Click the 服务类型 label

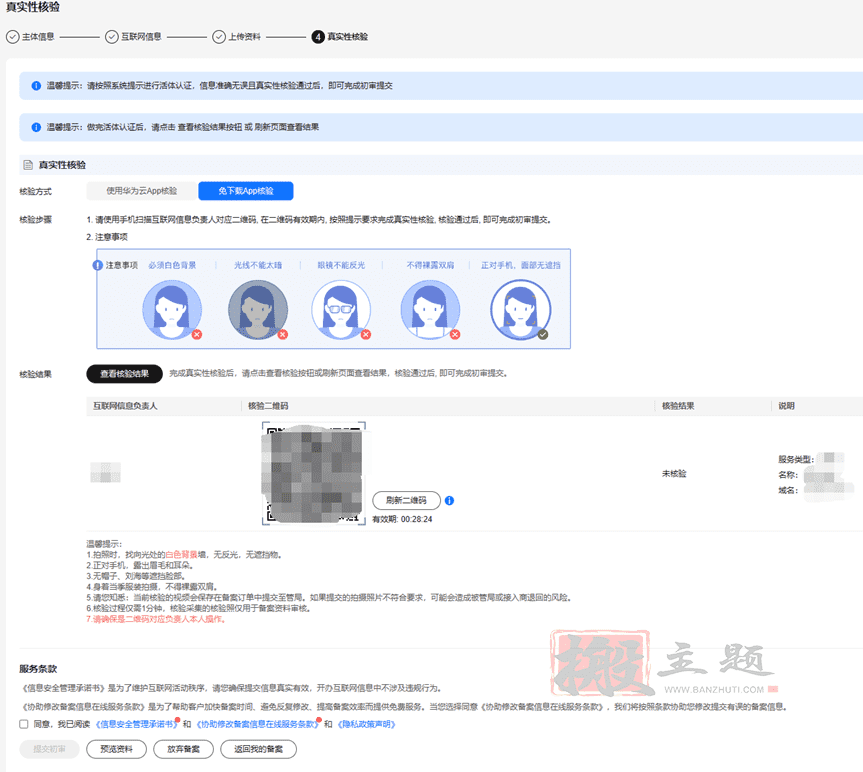pyautogui.click(x=796, y=459)
